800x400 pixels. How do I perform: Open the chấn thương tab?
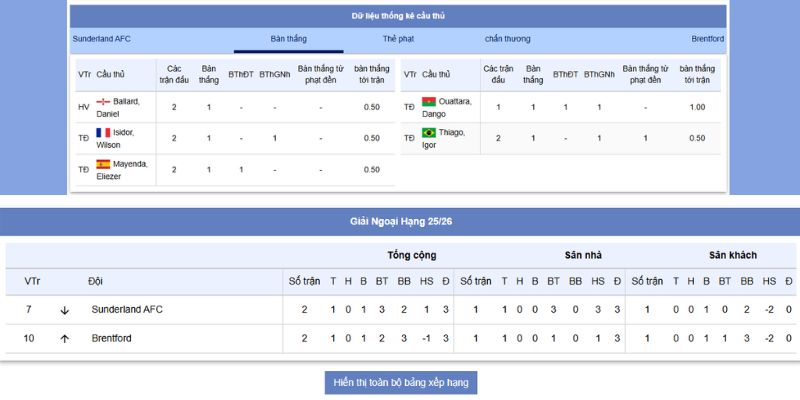tap(508, 39)
